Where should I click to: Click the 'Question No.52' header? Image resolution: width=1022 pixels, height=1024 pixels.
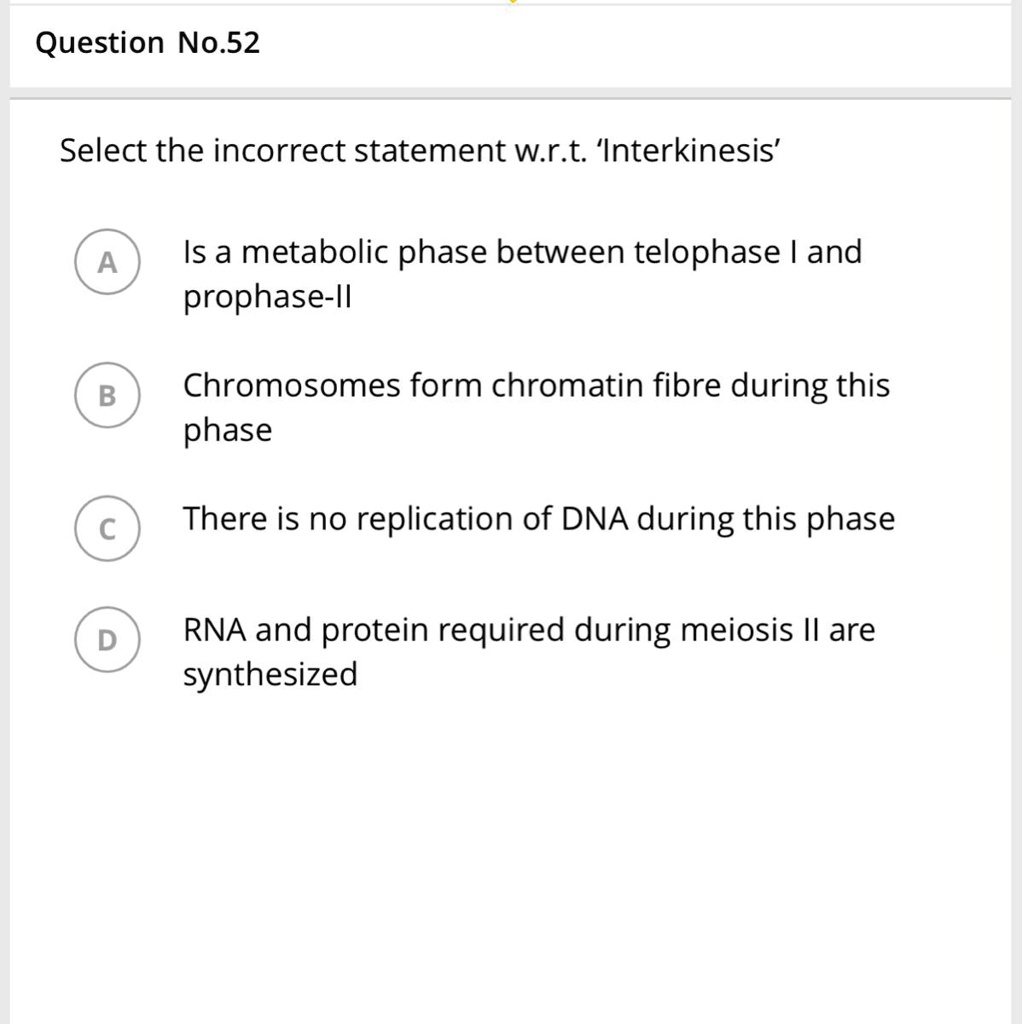pyautogui.click(x=147, y=43)
